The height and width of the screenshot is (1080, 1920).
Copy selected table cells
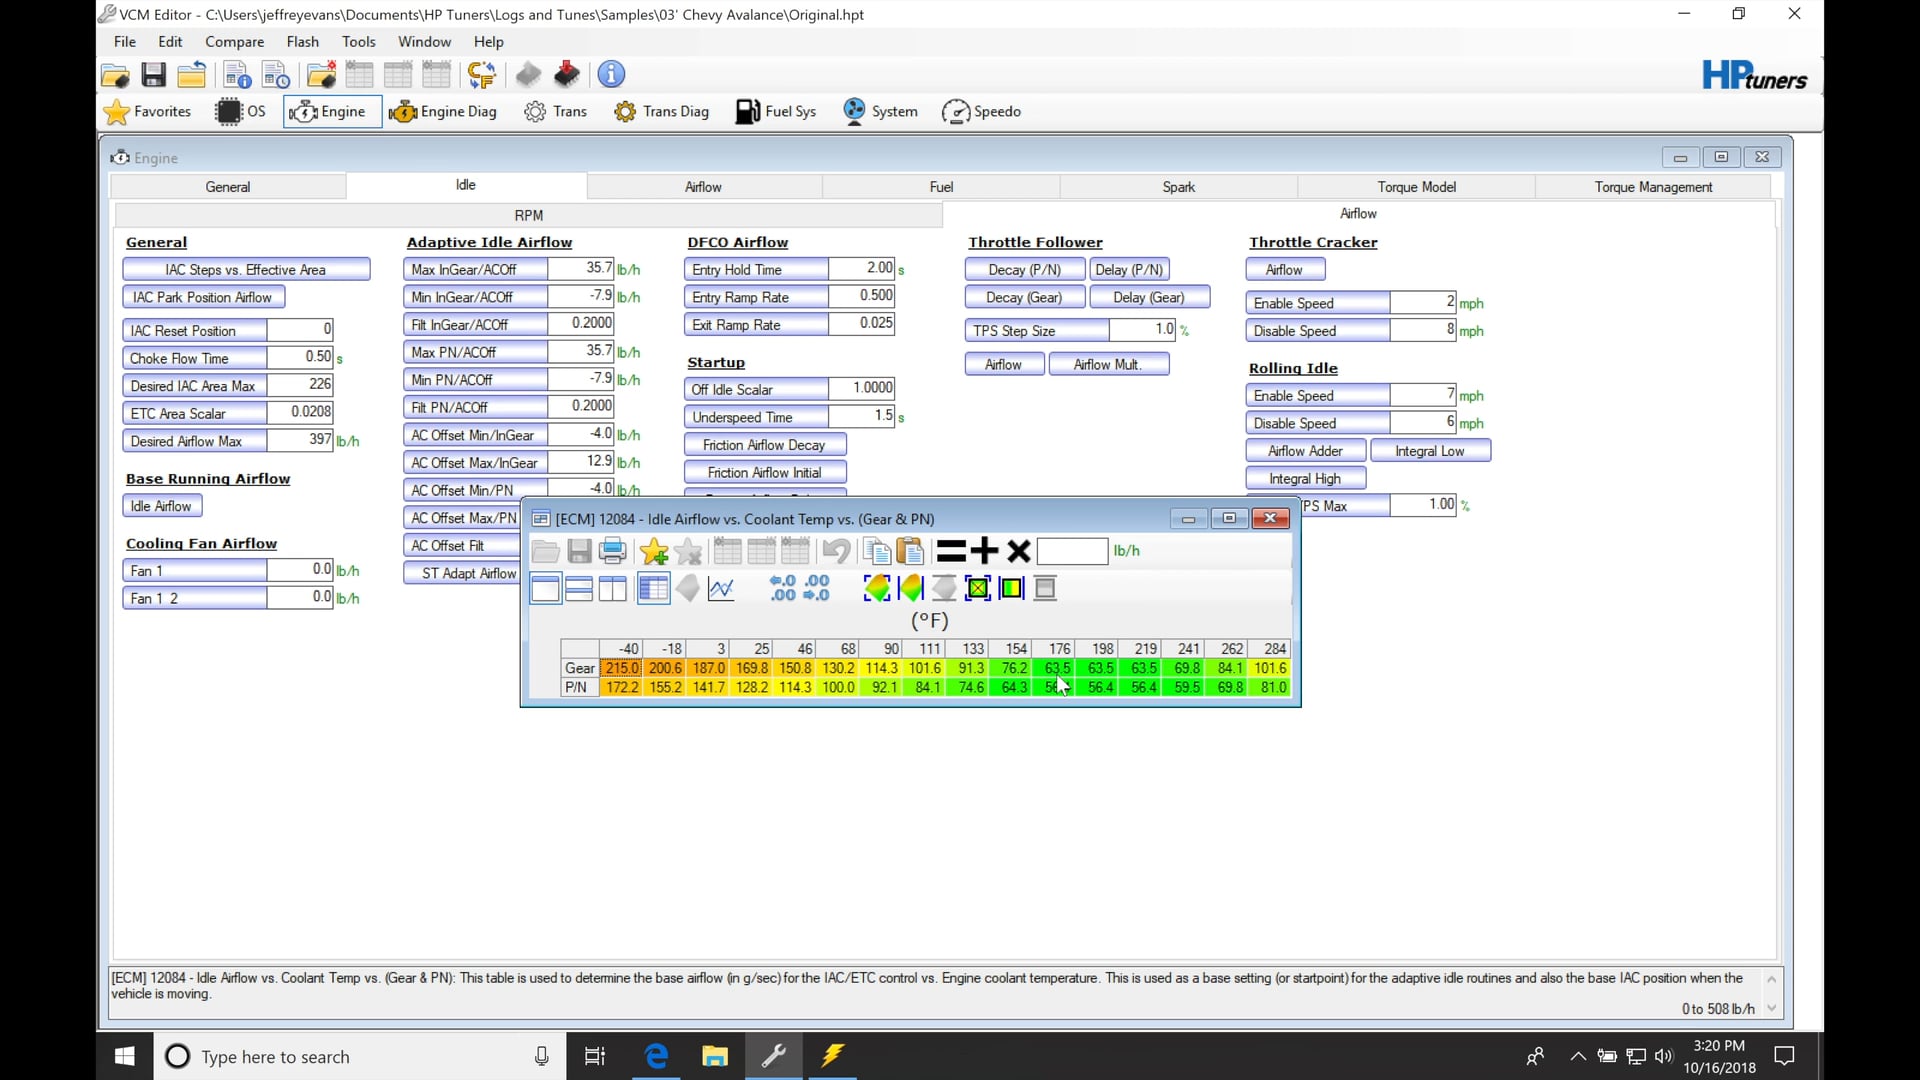click(x=877, y=551)
